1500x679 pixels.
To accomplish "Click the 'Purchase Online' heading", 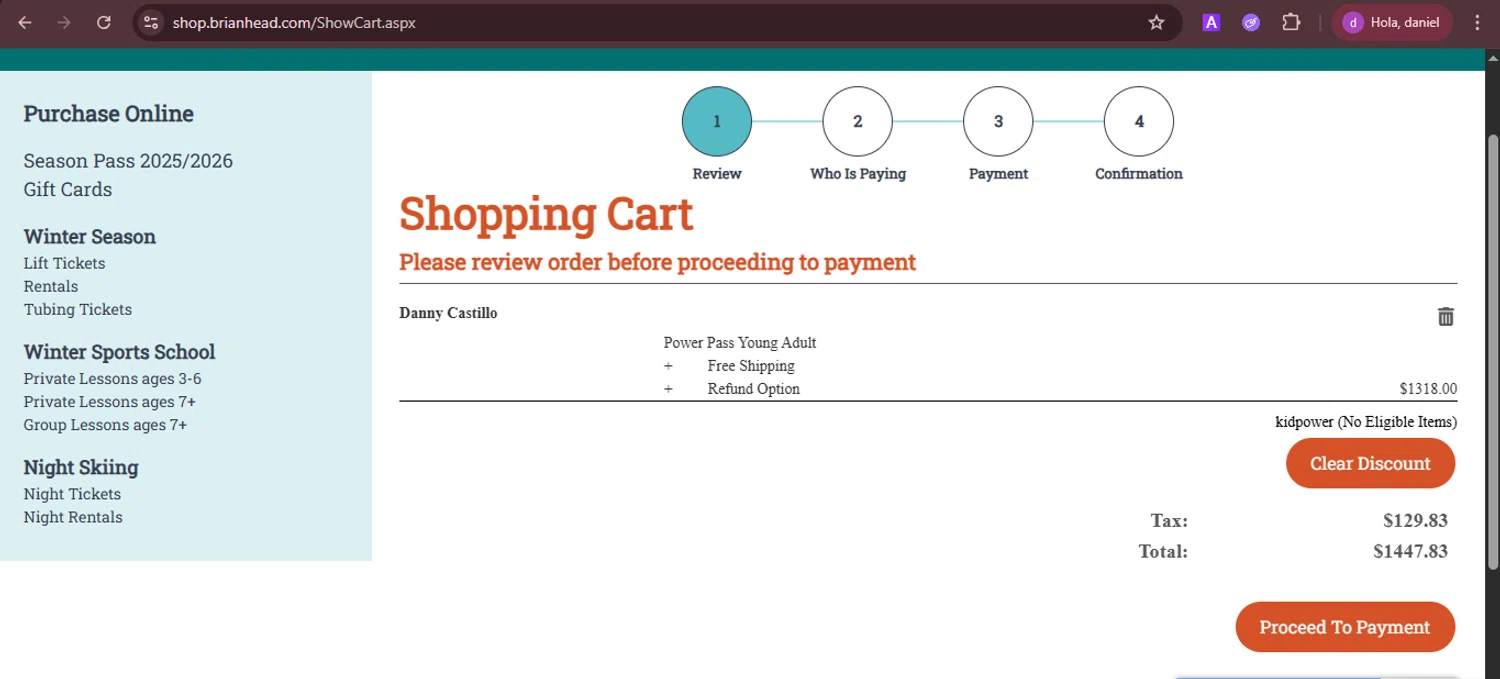I will click(109, 114).
